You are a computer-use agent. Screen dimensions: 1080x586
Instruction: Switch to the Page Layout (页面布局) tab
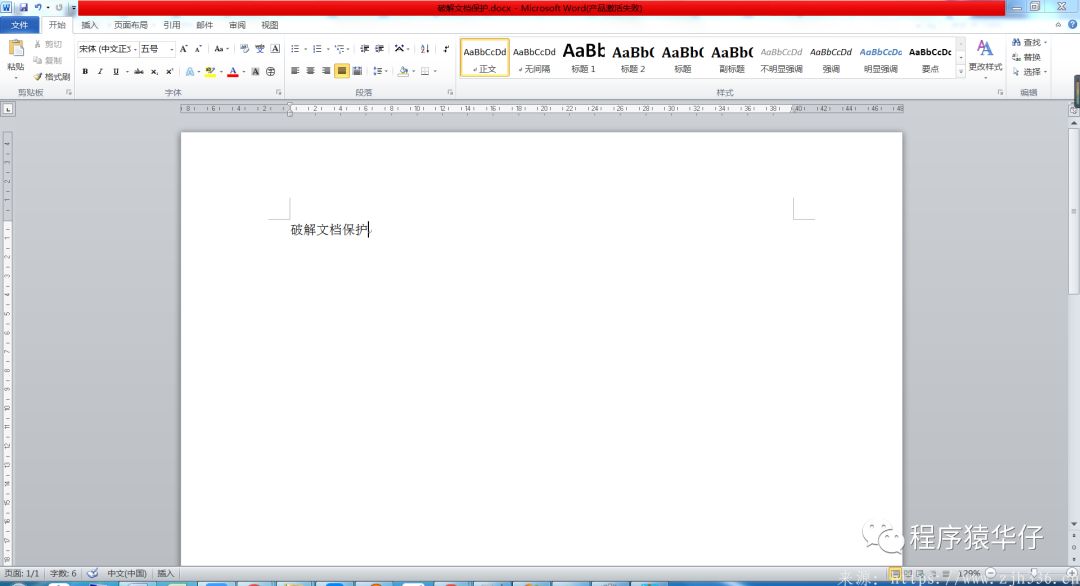131,25
